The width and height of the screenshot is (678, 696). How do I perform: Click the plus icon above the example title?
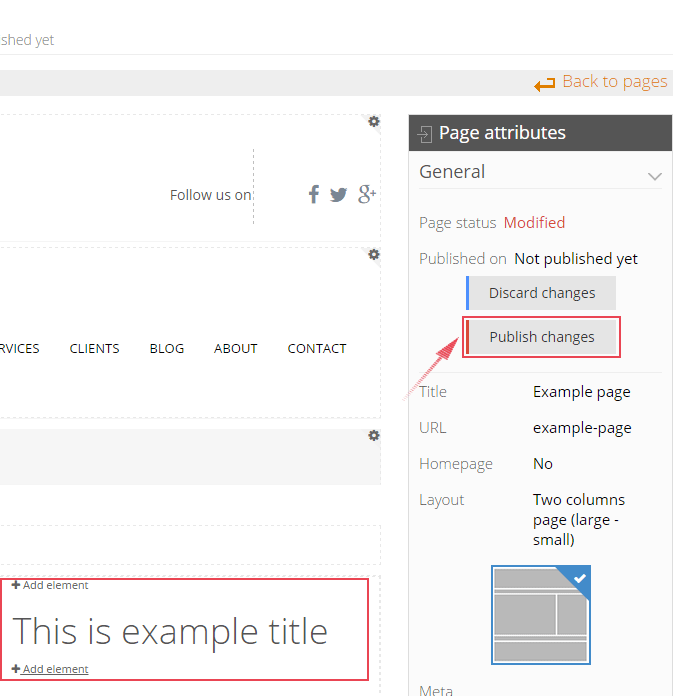click(16, 585)
